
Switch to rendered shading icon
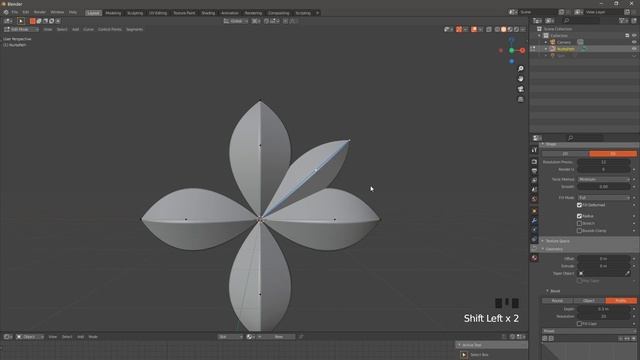point(517,29)
